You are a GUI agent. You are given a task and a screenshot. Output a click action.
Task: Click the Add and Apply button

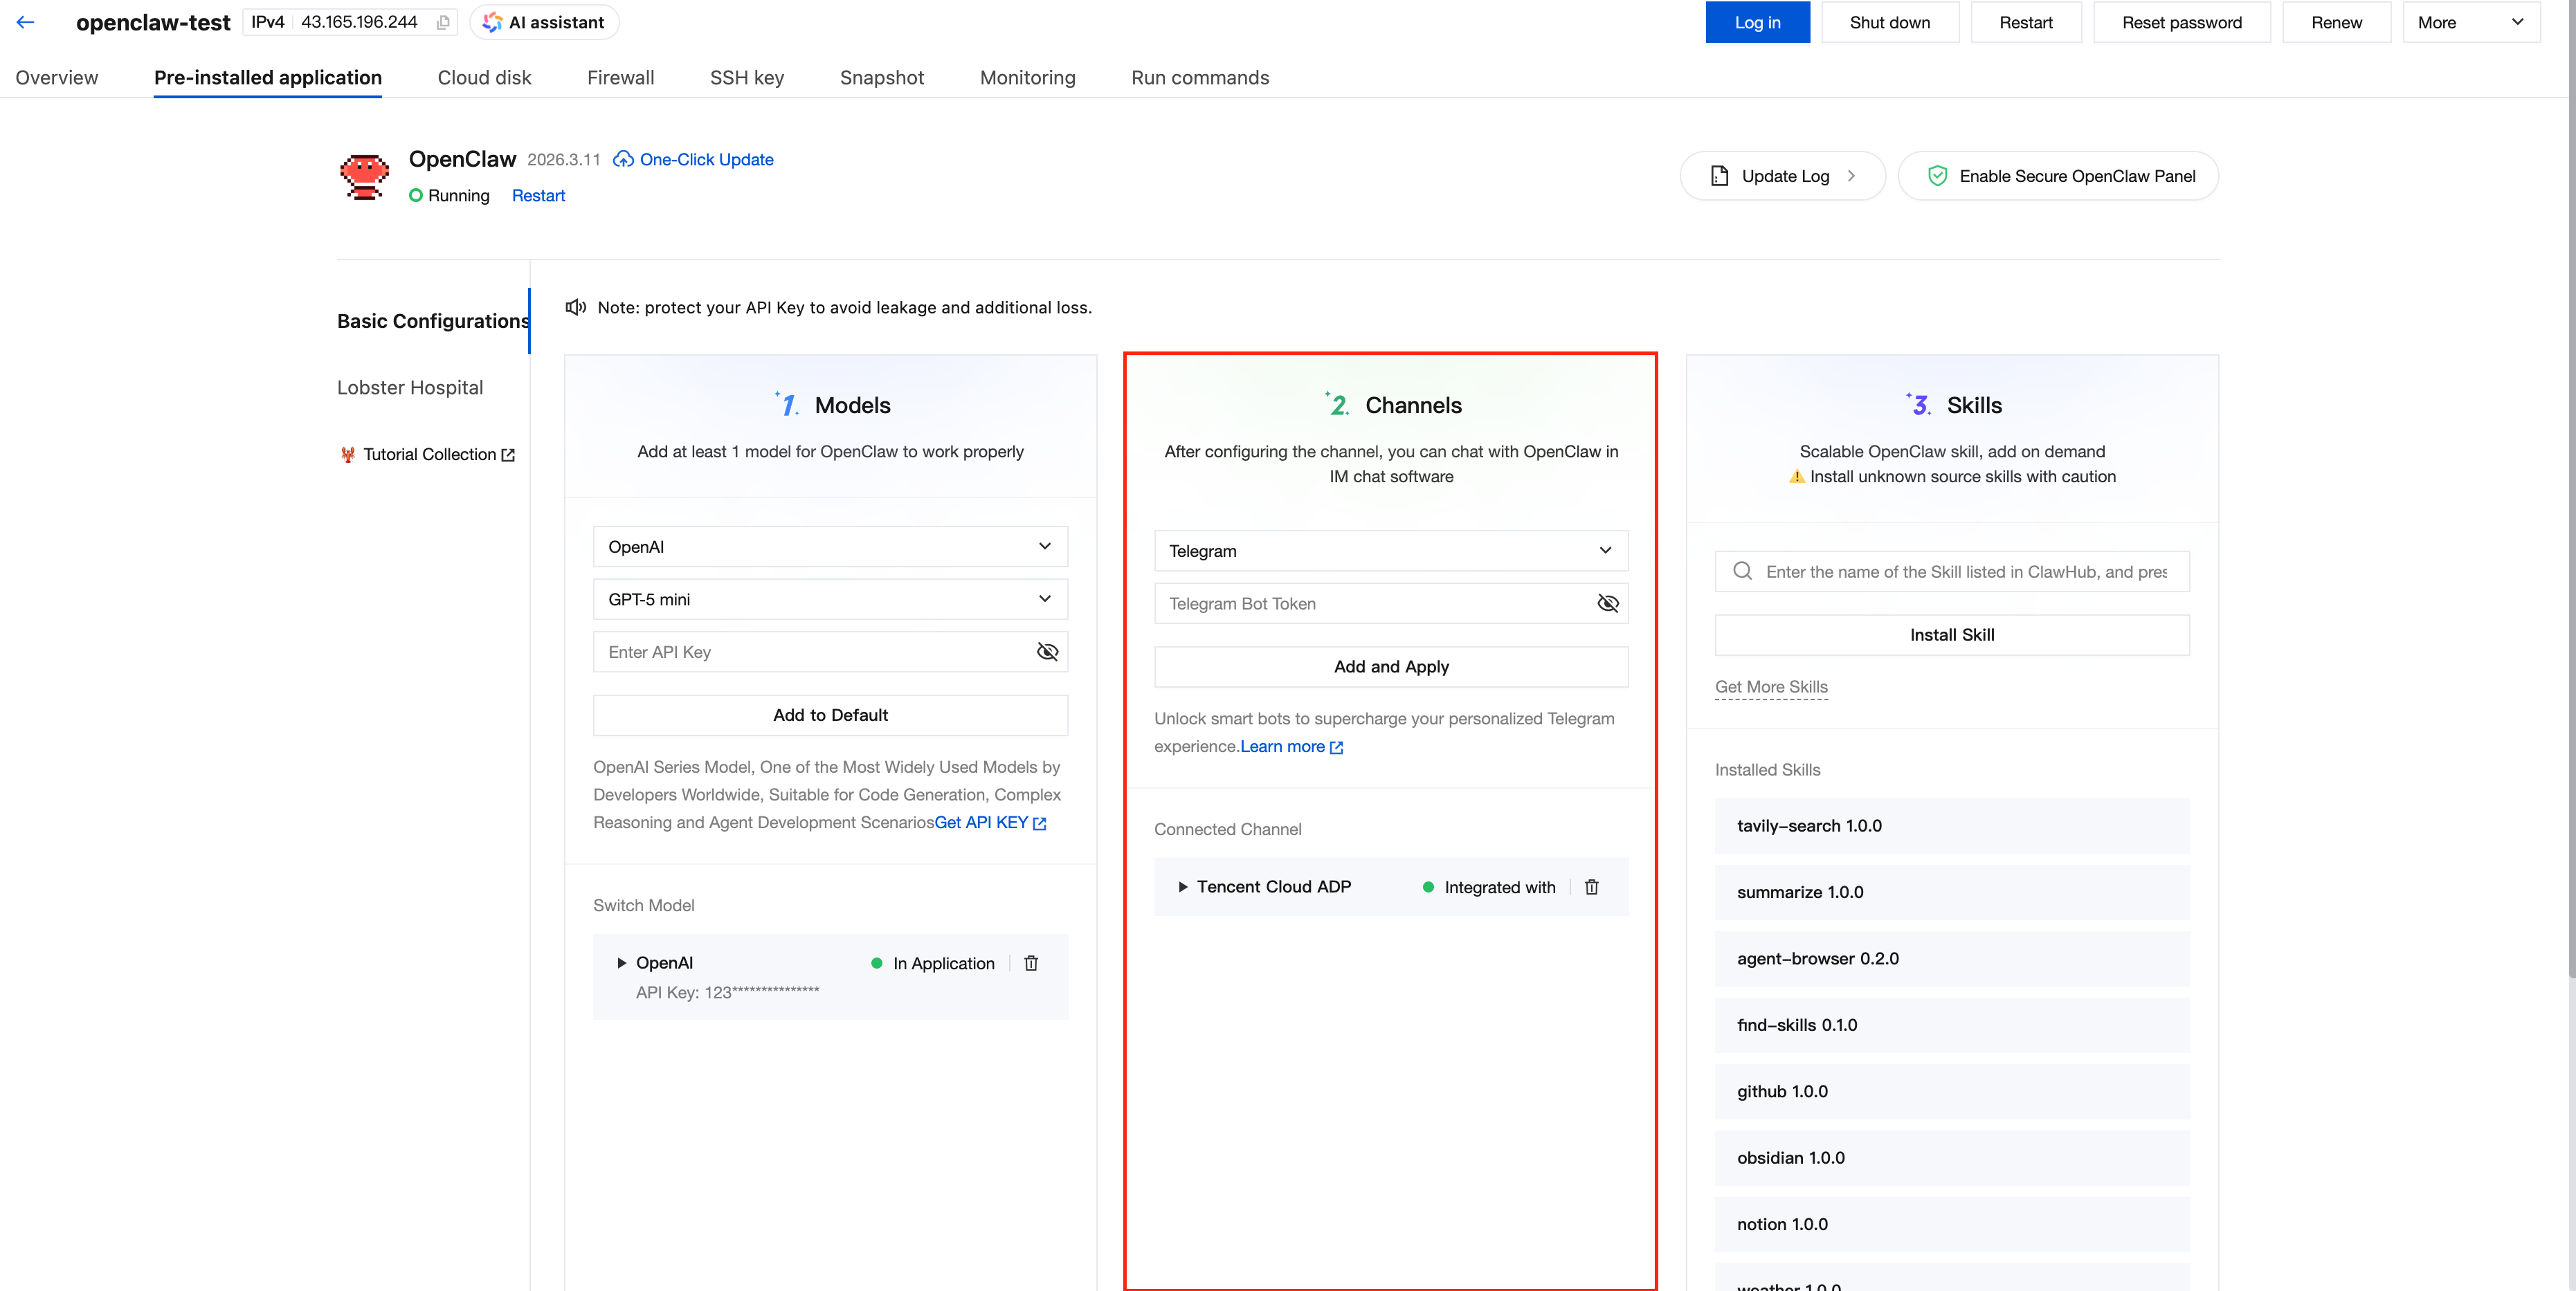1391,667
